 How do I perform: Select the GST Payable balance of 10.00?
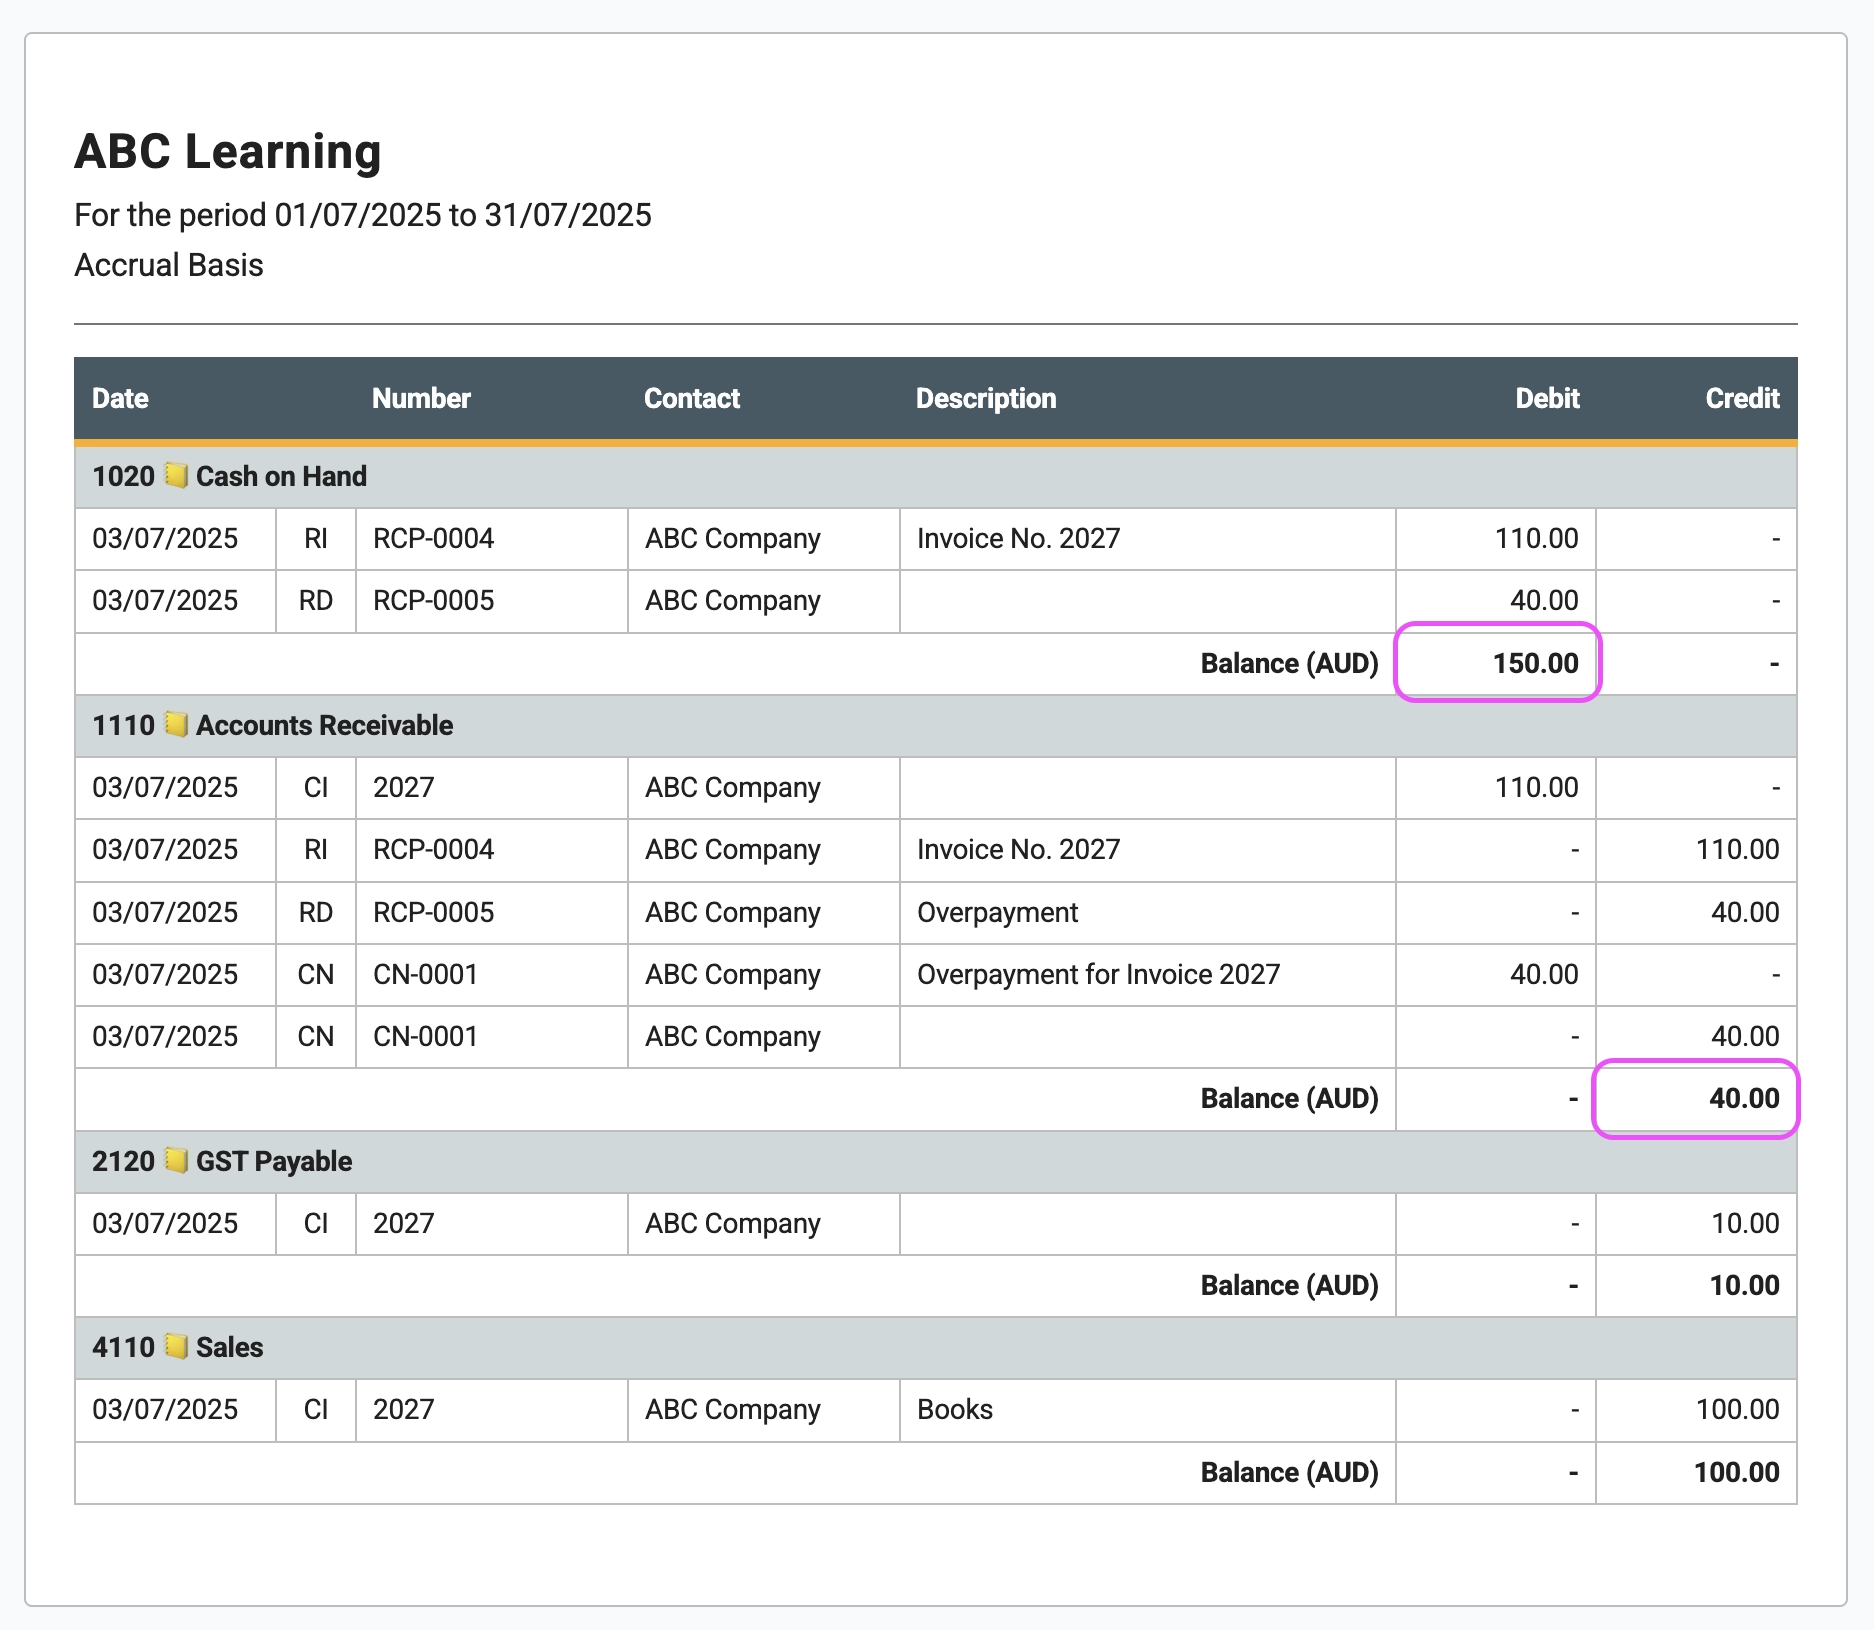(1744, 1285)
